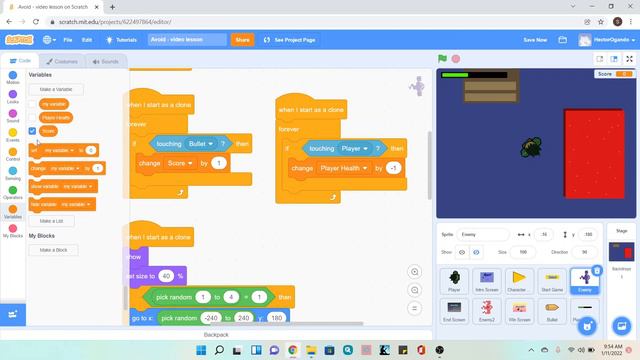Select the Motion blocks category

pyautogui.click(x=13, y=78)
